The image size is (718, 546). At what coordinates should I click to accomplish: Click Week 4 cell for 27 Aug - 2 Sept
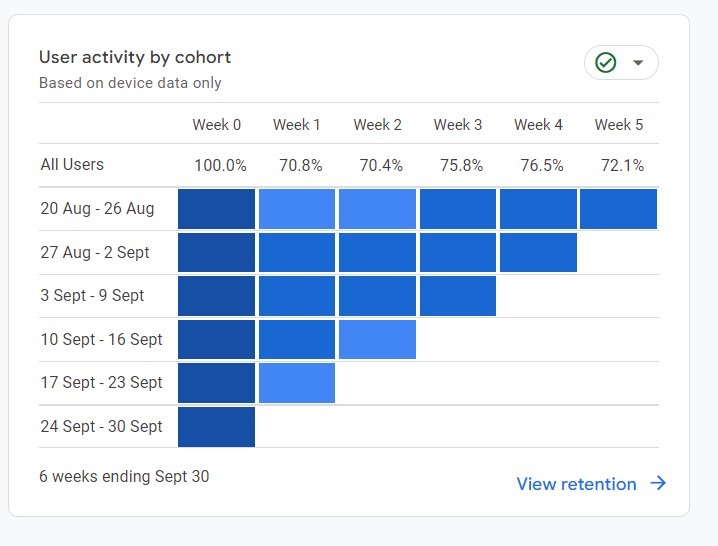(538, 252)
